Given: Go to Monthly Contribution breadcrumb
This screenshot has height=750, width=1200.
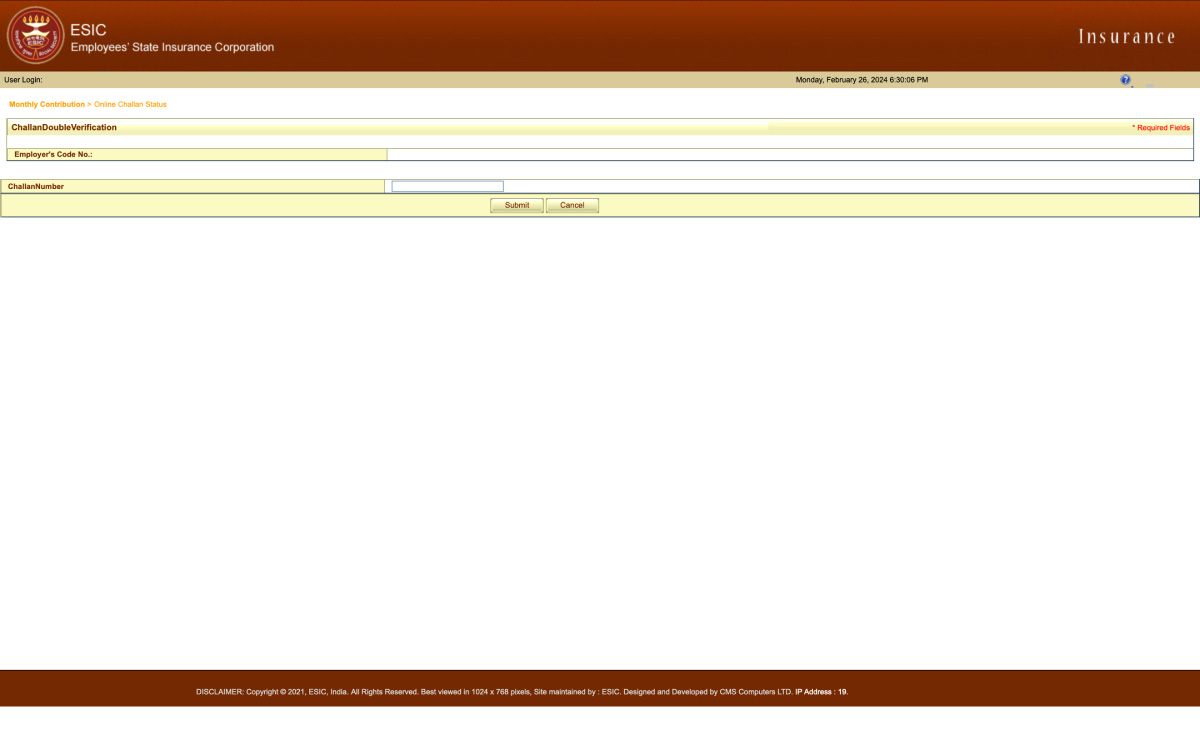Looking at the screenshot, I should click(x=47, y=104).
